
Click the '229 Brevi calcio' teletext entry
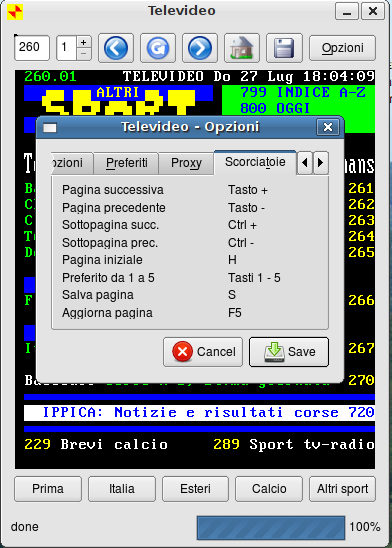click(x=96, y=445)
